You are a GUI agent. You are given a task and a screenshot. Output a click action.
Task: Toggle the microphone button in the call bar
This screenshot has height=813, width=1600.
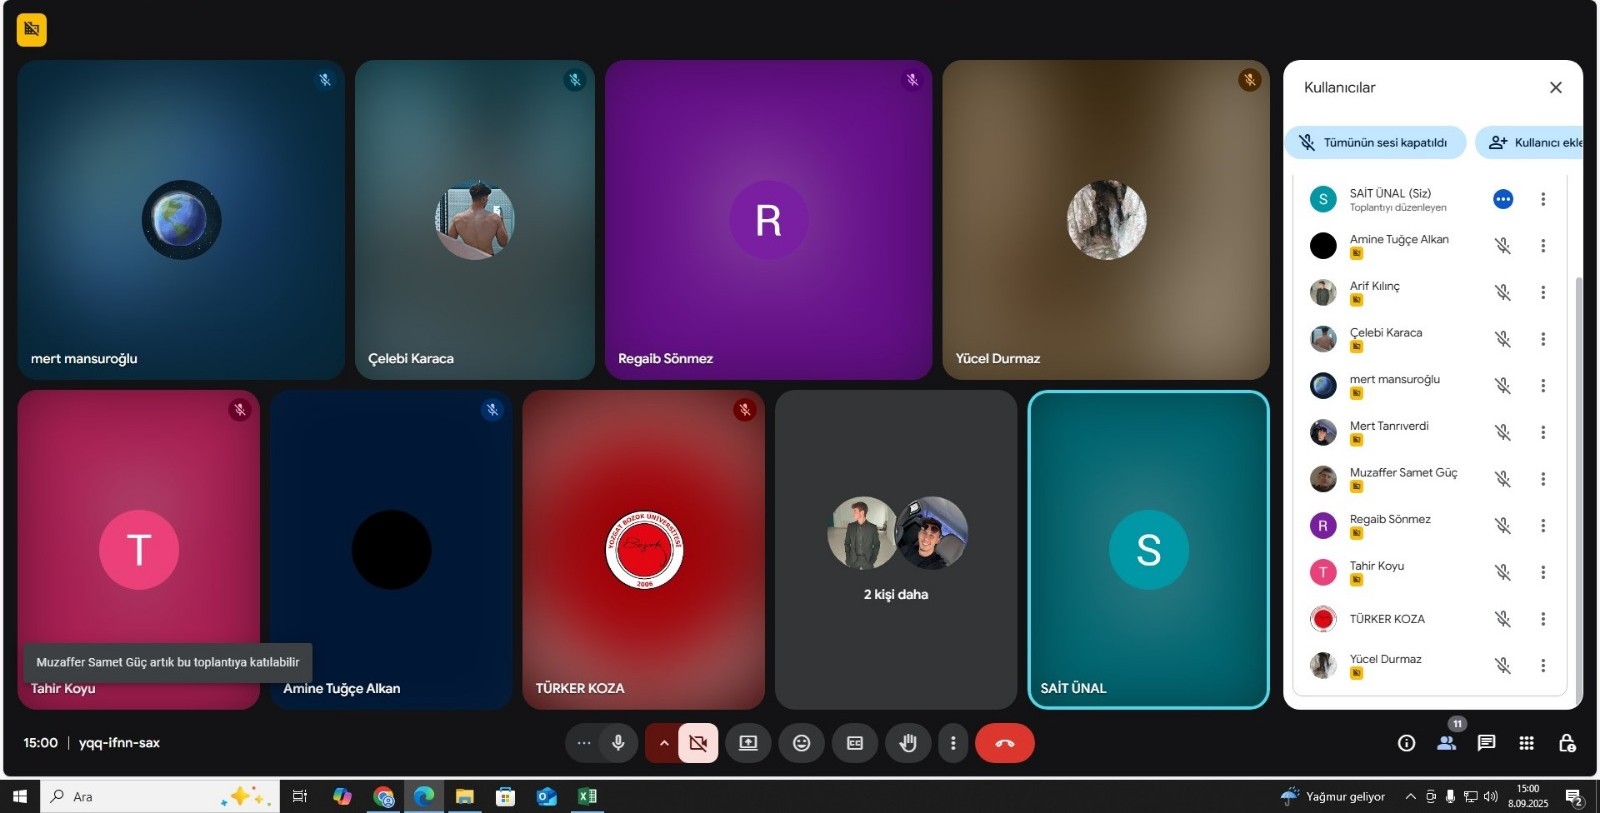pyautogui.click(x=618, y=743)
